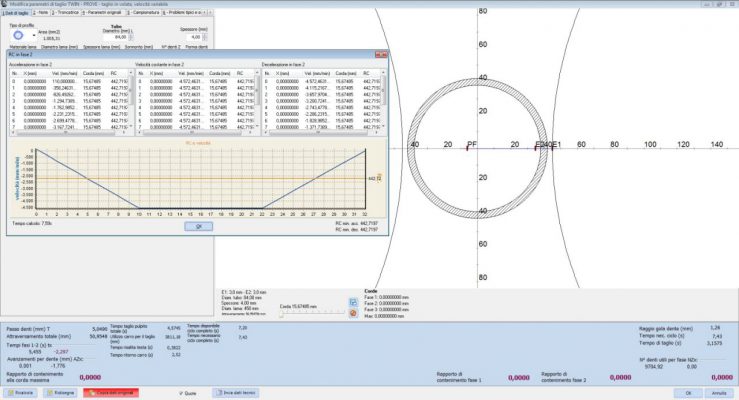
Task: Click the Velocità costante table horizontal scrollbar
Action: coord(195,133)
